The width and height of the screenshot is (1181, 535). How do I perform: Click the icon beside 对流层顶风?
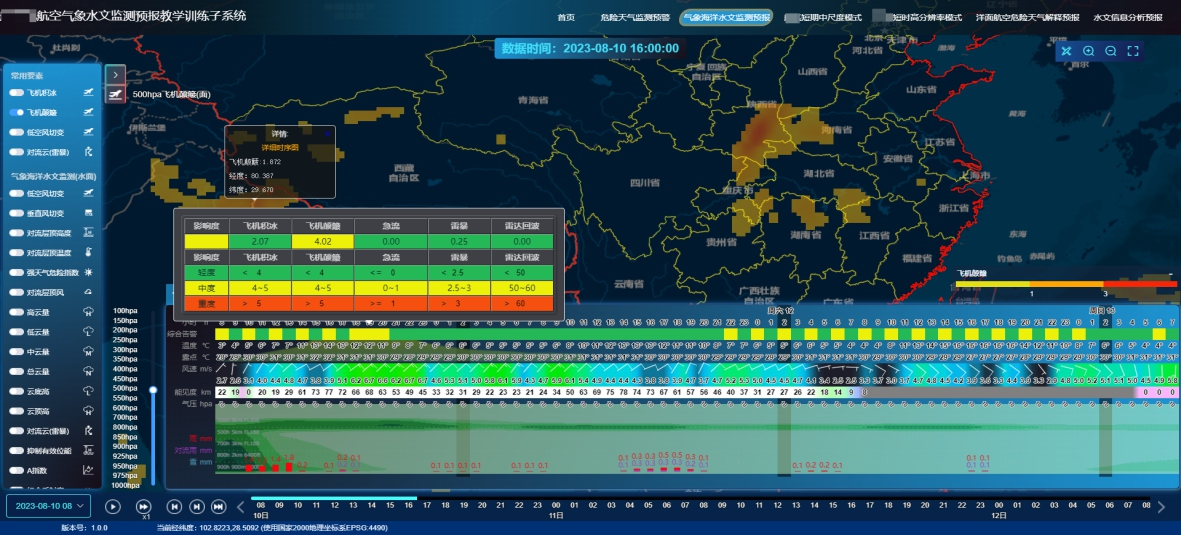(x=88, y=292)
